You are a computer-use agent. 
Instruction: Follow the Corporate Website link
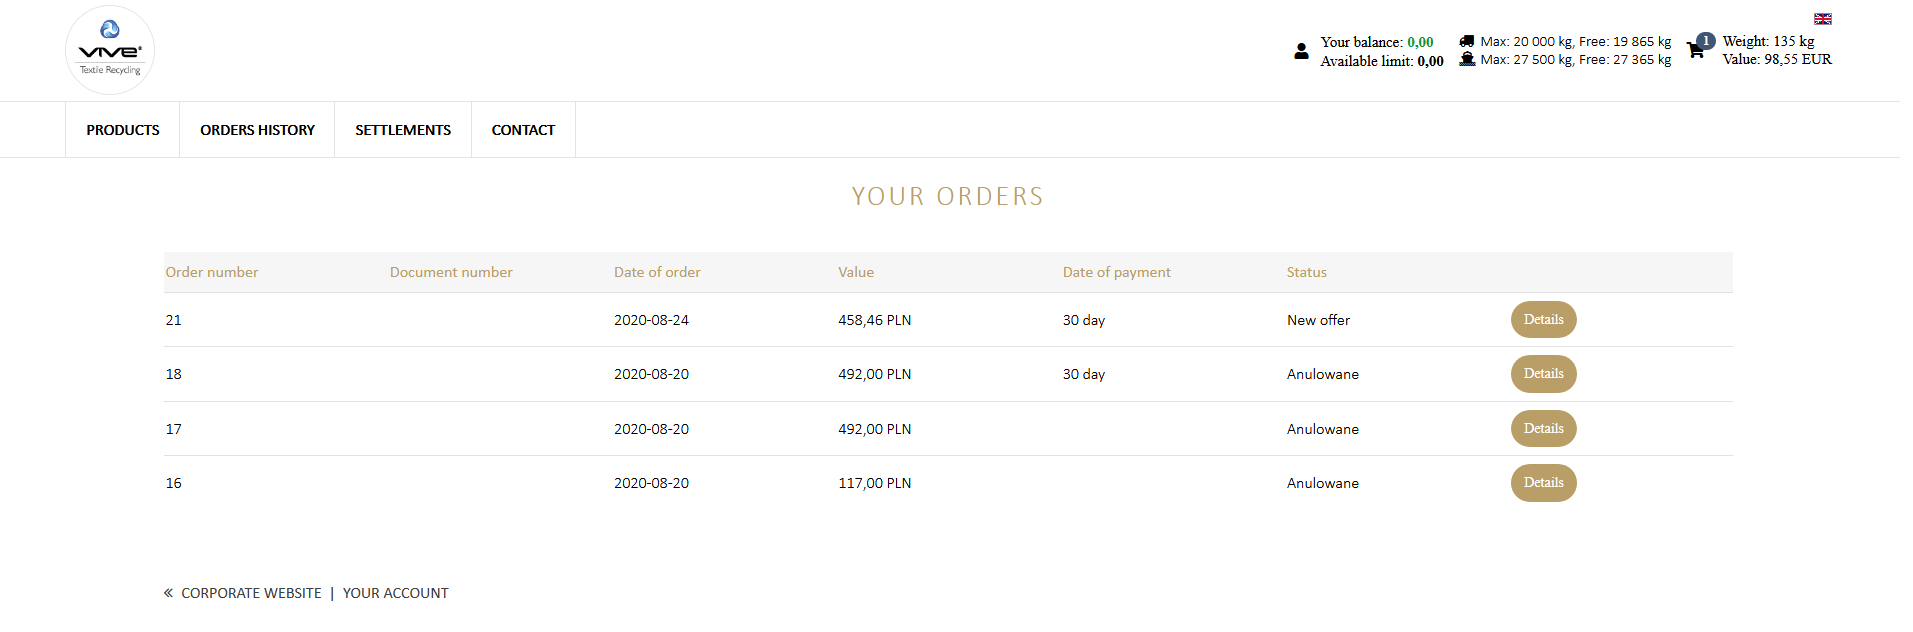(x=251, y=593)
